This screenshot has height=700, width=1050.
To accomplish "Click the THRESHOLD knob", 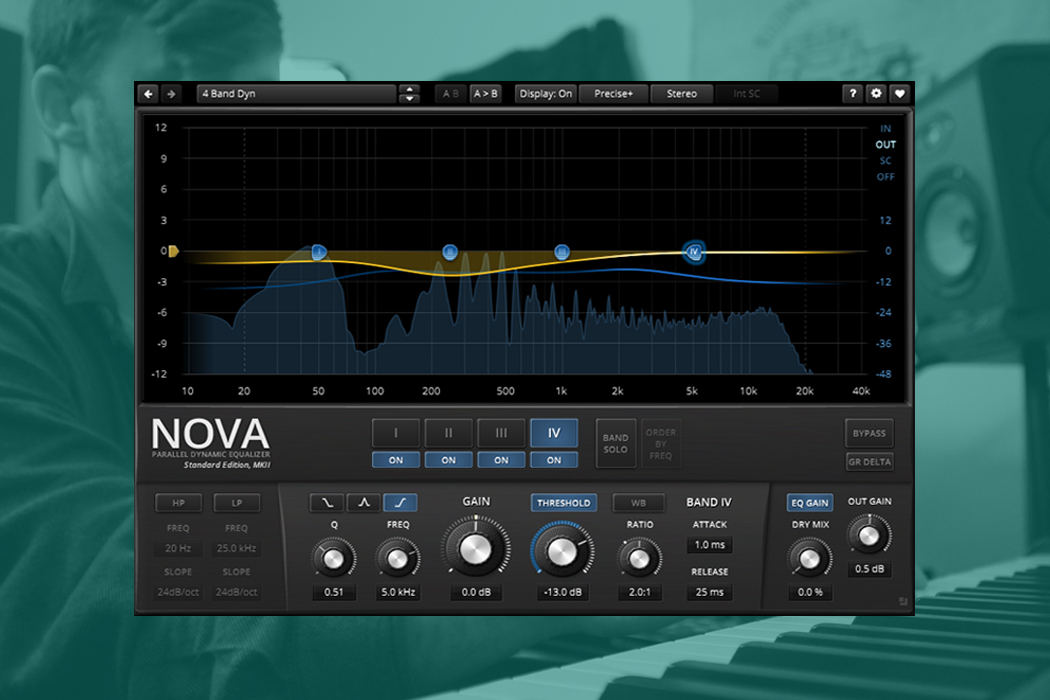I will point(562,552).
